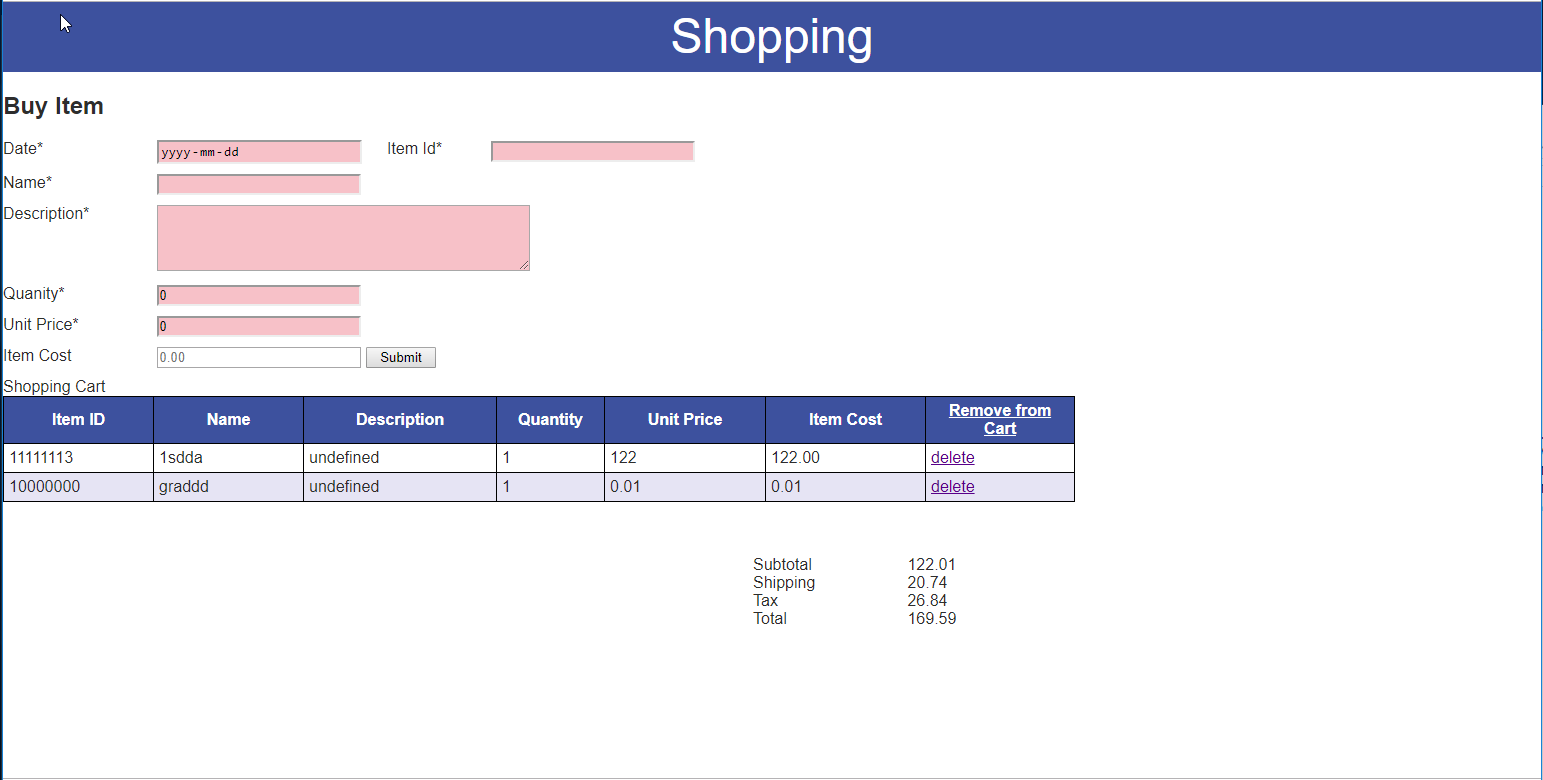
Task: Delete item 11111113 from the cart
Action: [x=952, y=458]
